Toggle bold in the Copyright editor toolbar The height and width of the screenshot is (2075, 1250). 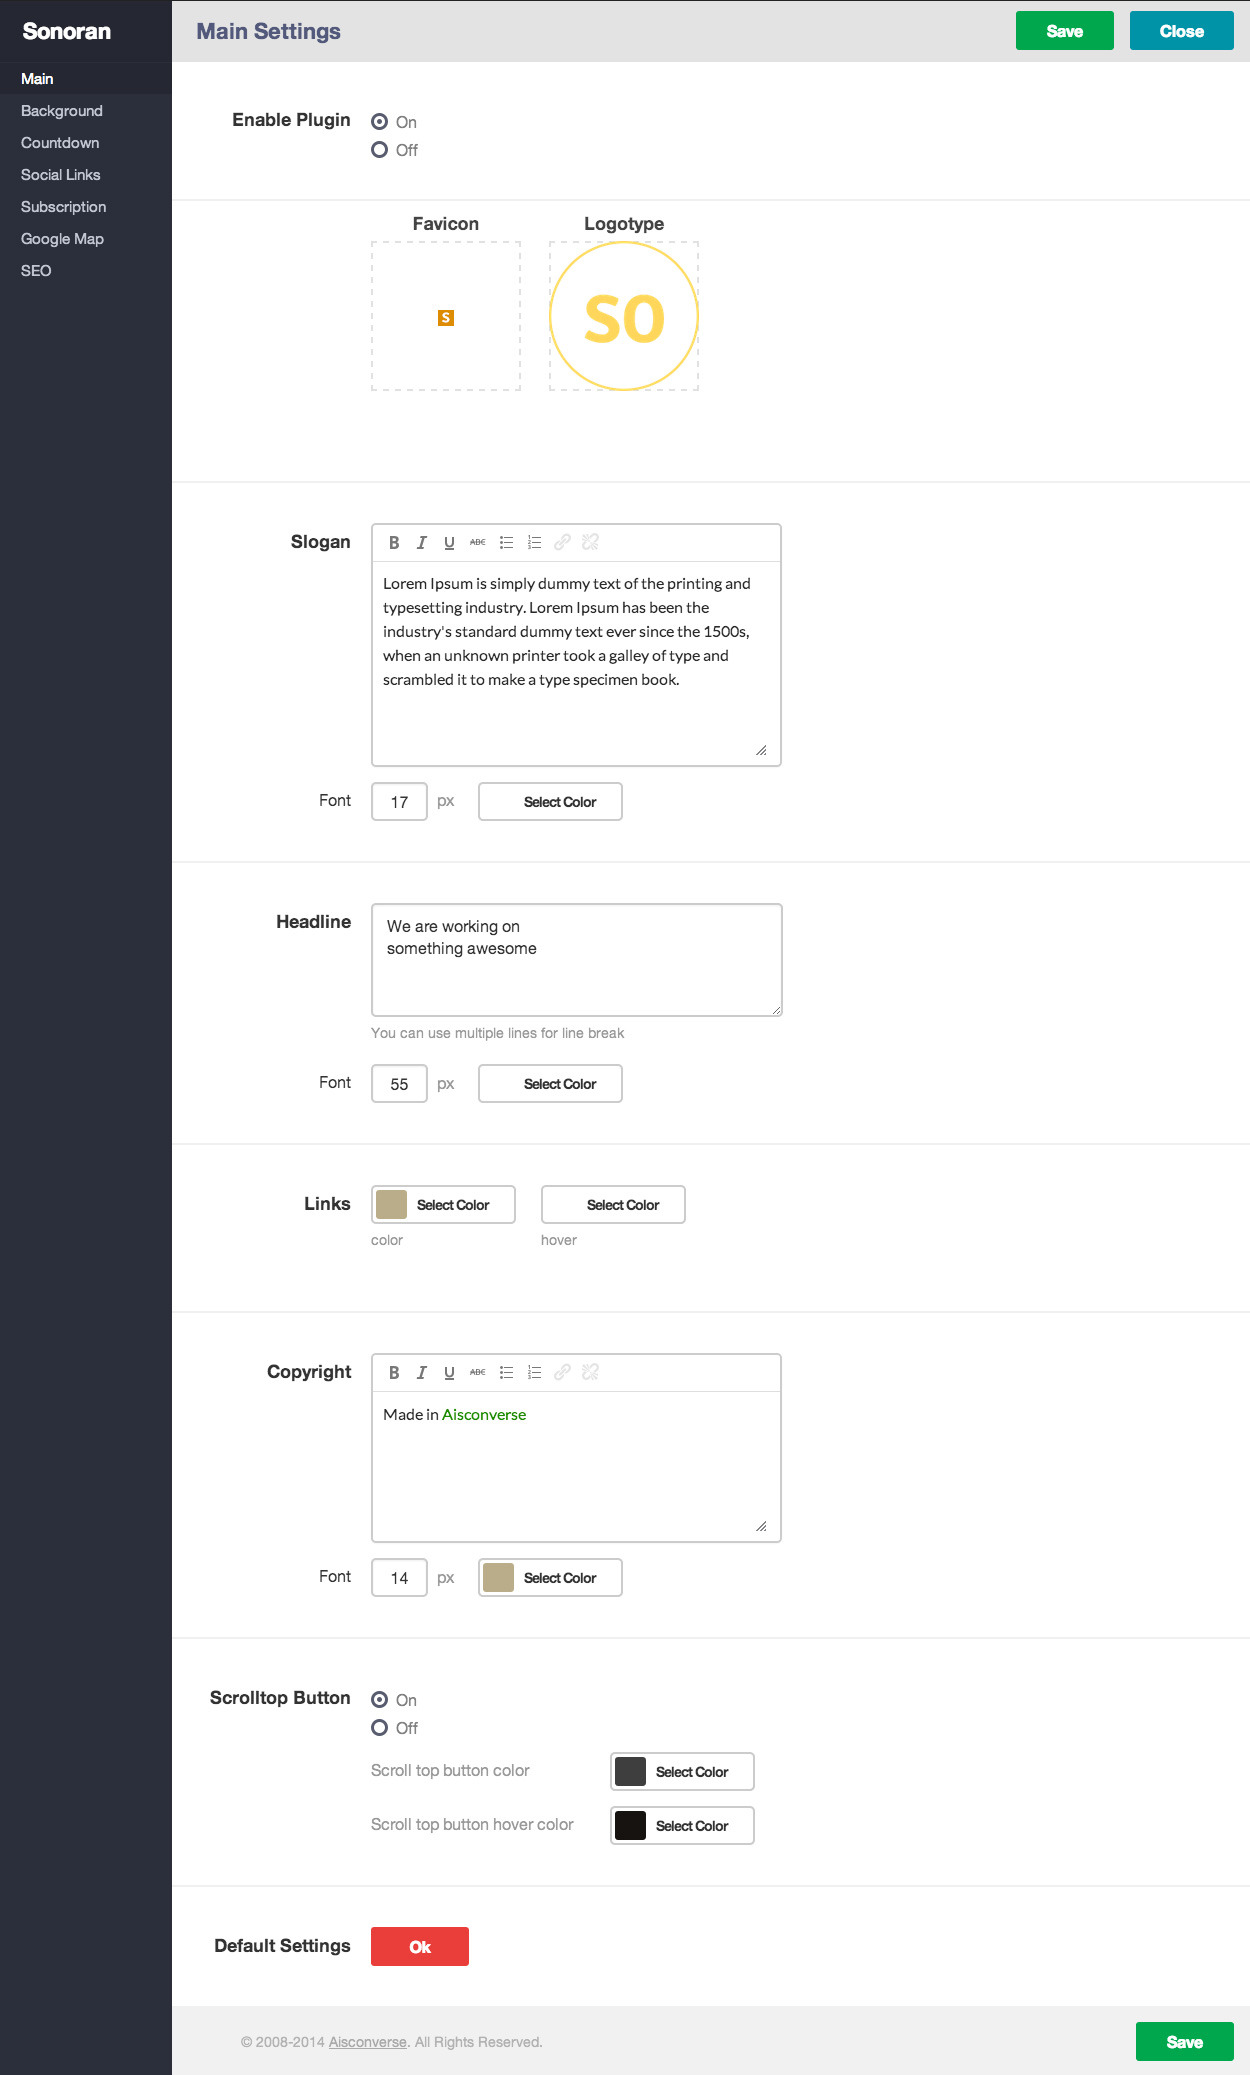pos(394,1373)
